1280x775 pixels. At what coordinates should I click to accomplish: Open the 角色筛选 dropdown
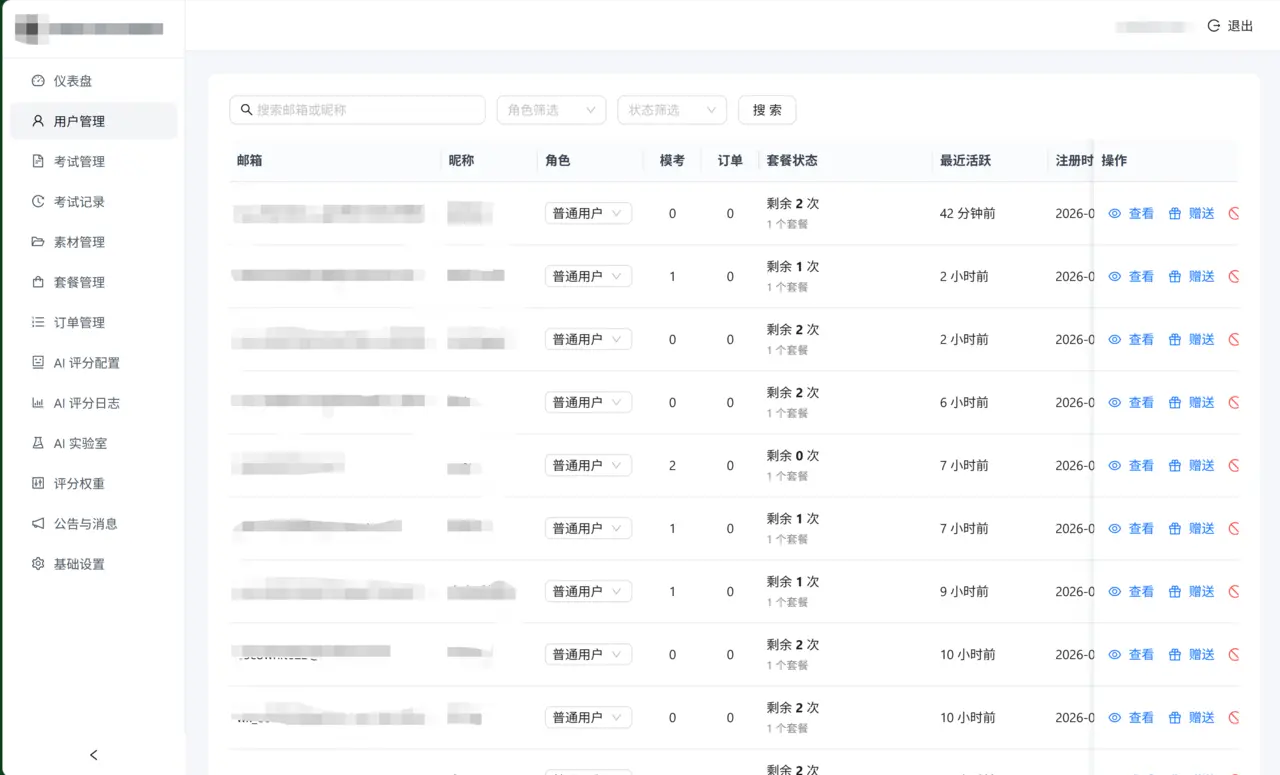551,110
